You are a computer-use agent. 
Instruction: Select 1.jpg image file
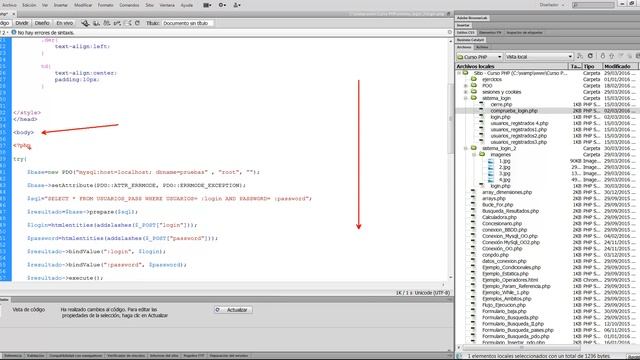point(504,161)
